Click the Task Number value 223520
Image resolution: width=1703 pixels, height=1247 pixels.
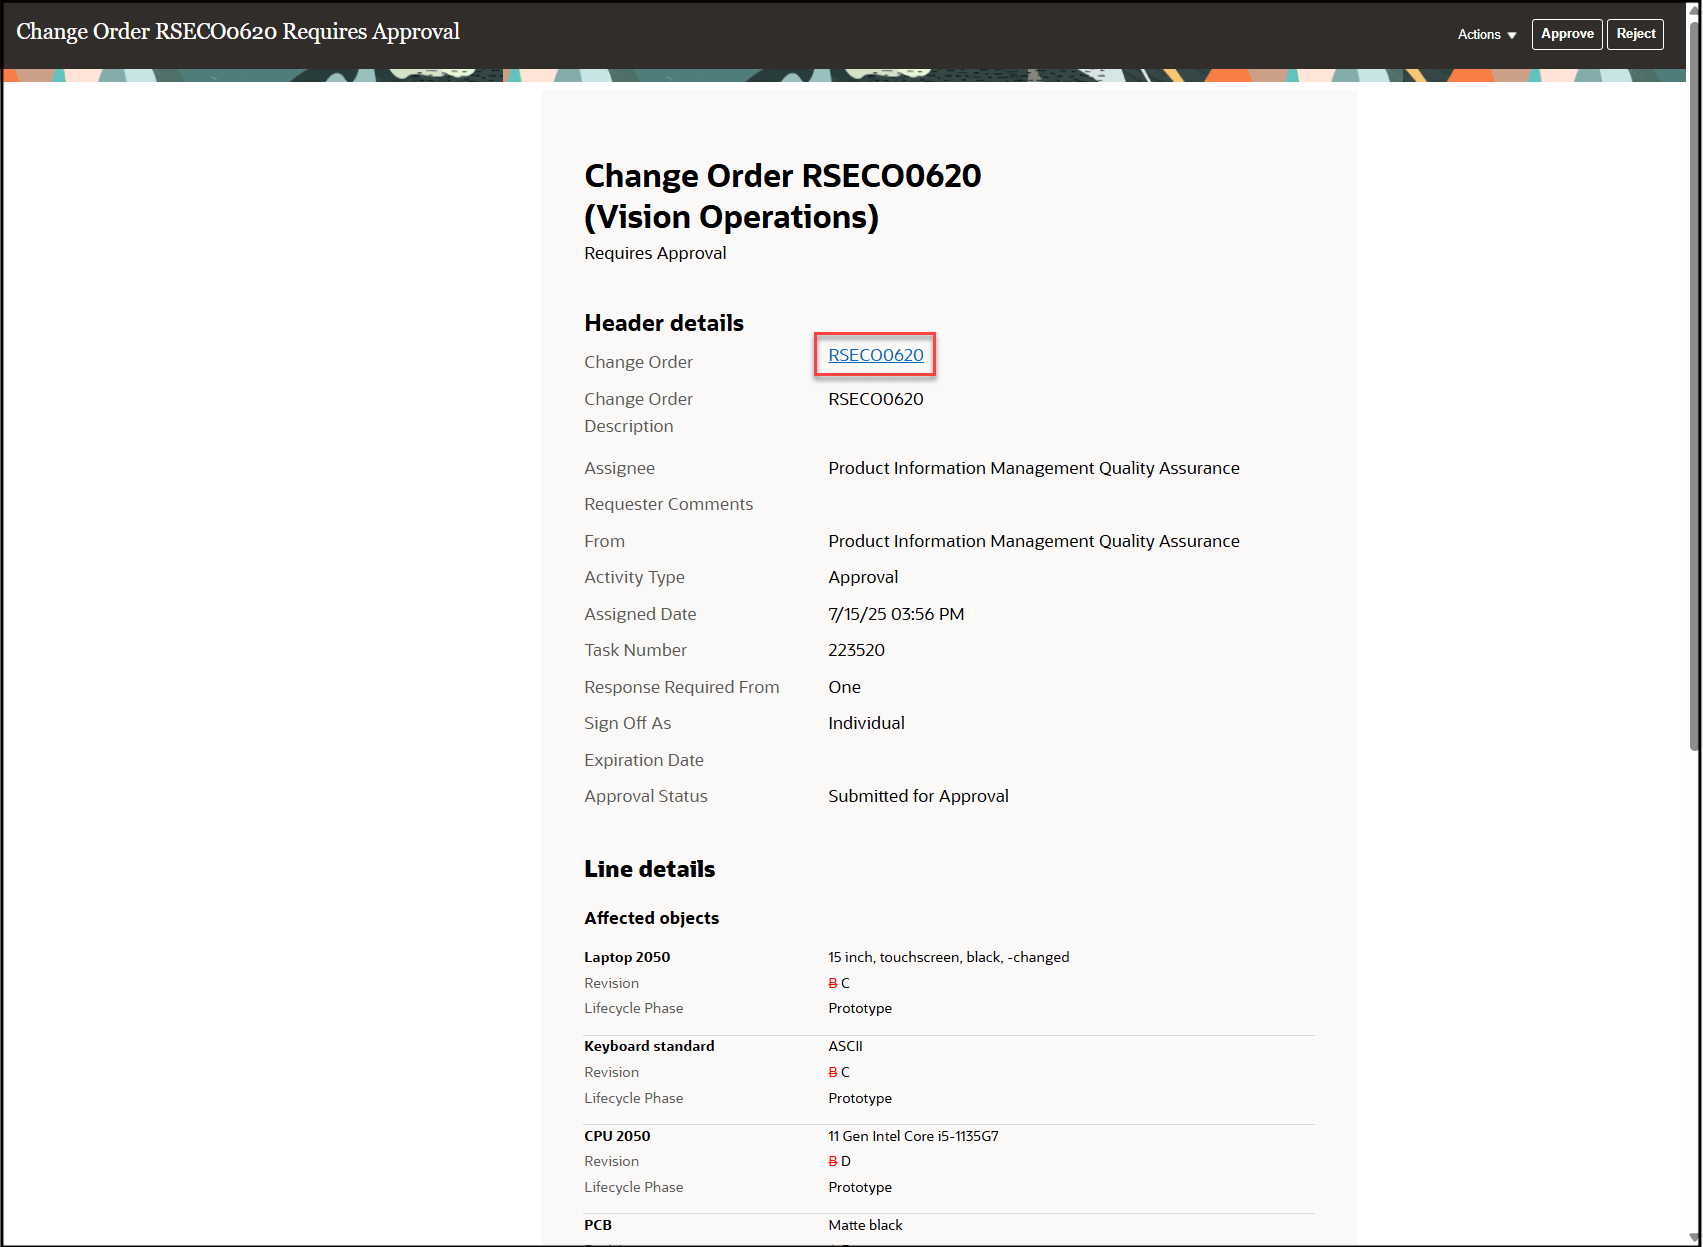(x=856, y=649)
